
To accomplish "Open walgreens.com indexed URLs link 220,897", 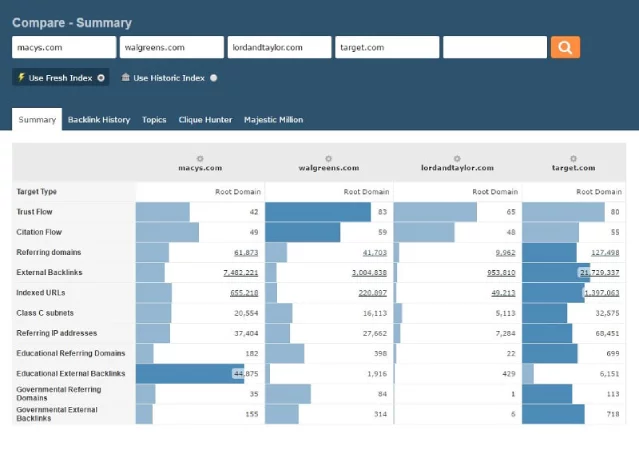I will coord(372,293).
